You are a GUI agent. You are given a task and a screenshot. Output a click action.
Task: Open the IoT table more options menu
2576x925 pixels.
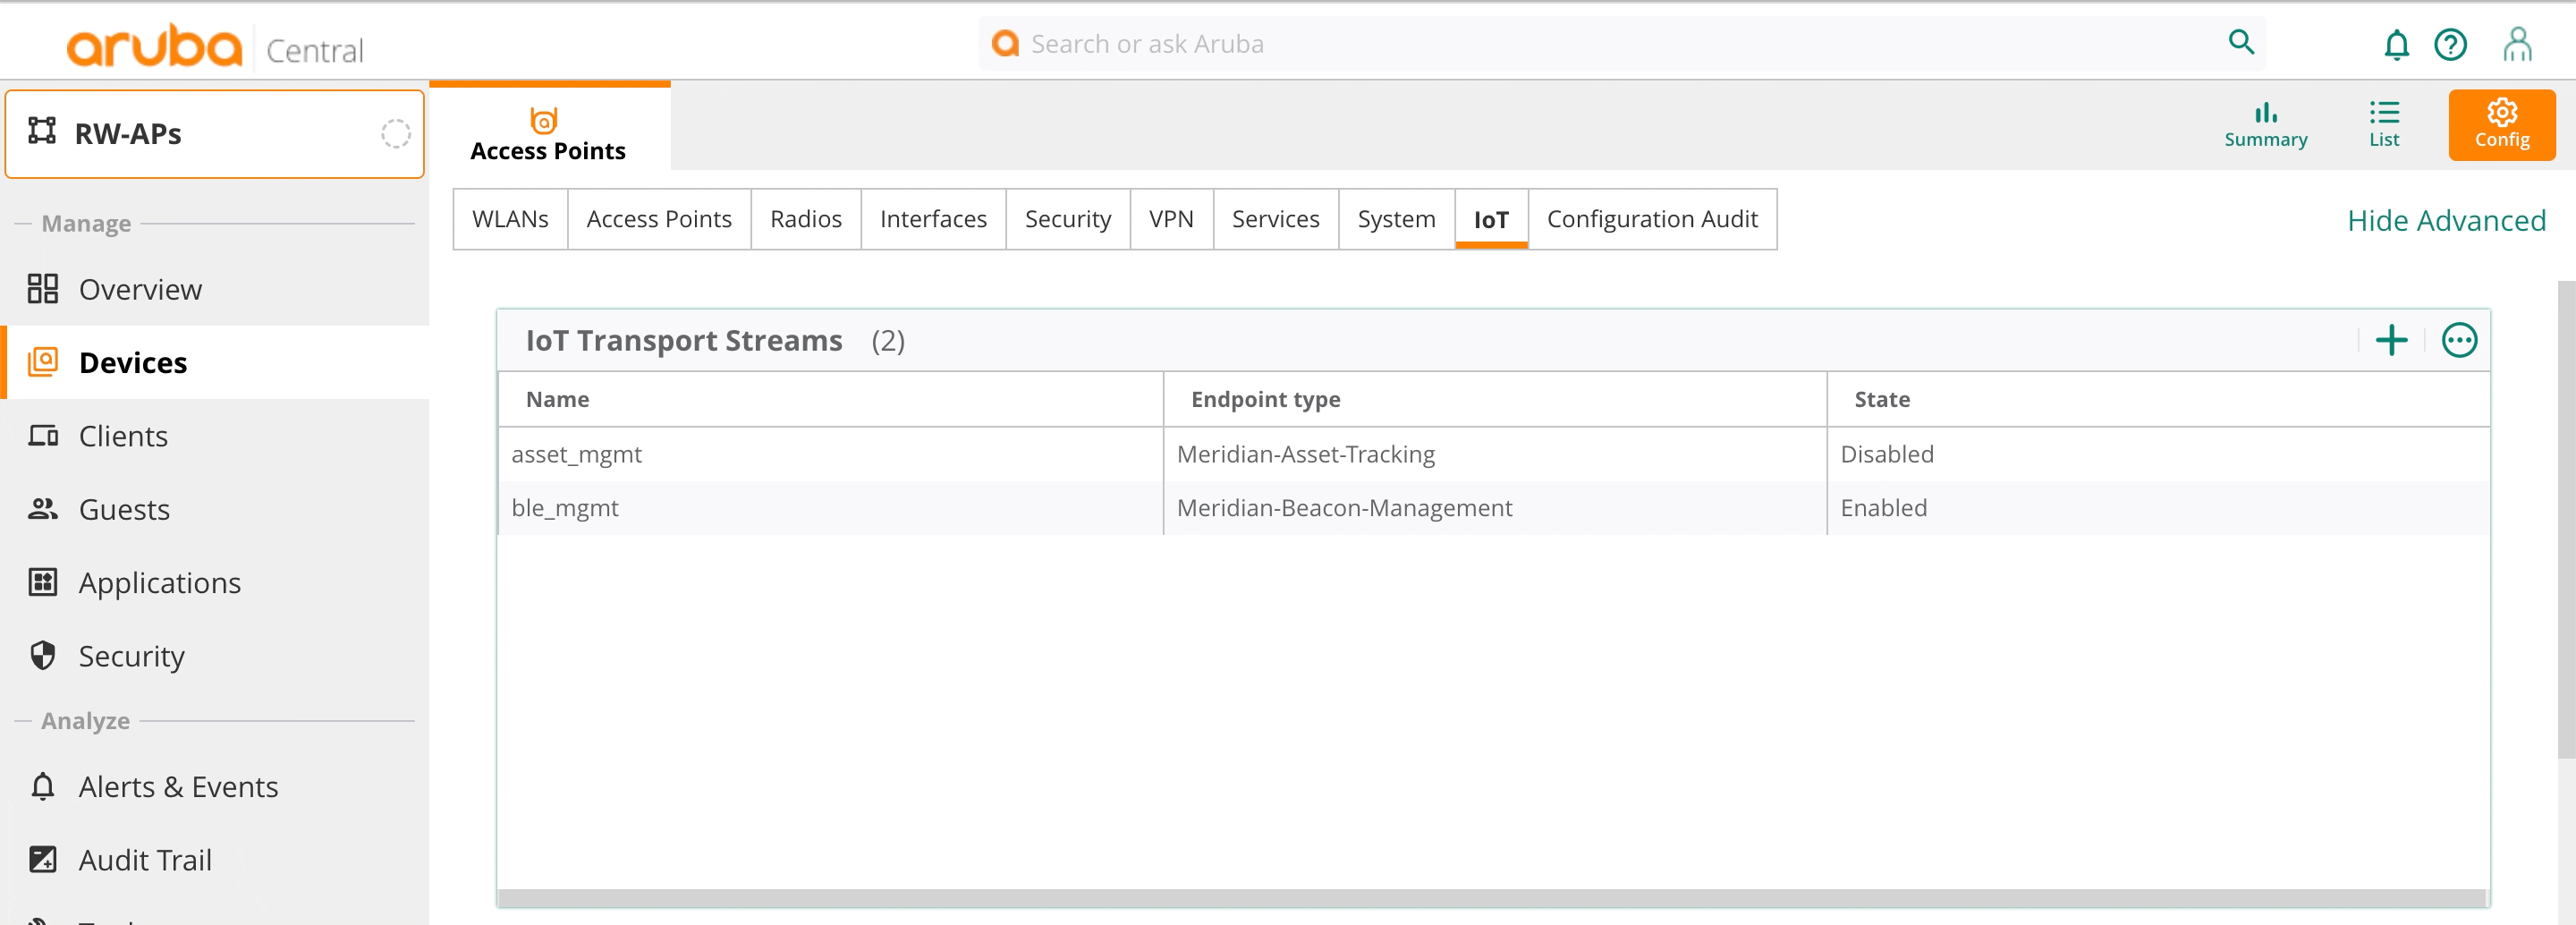pyautogui.click(x=2458, y=340)
